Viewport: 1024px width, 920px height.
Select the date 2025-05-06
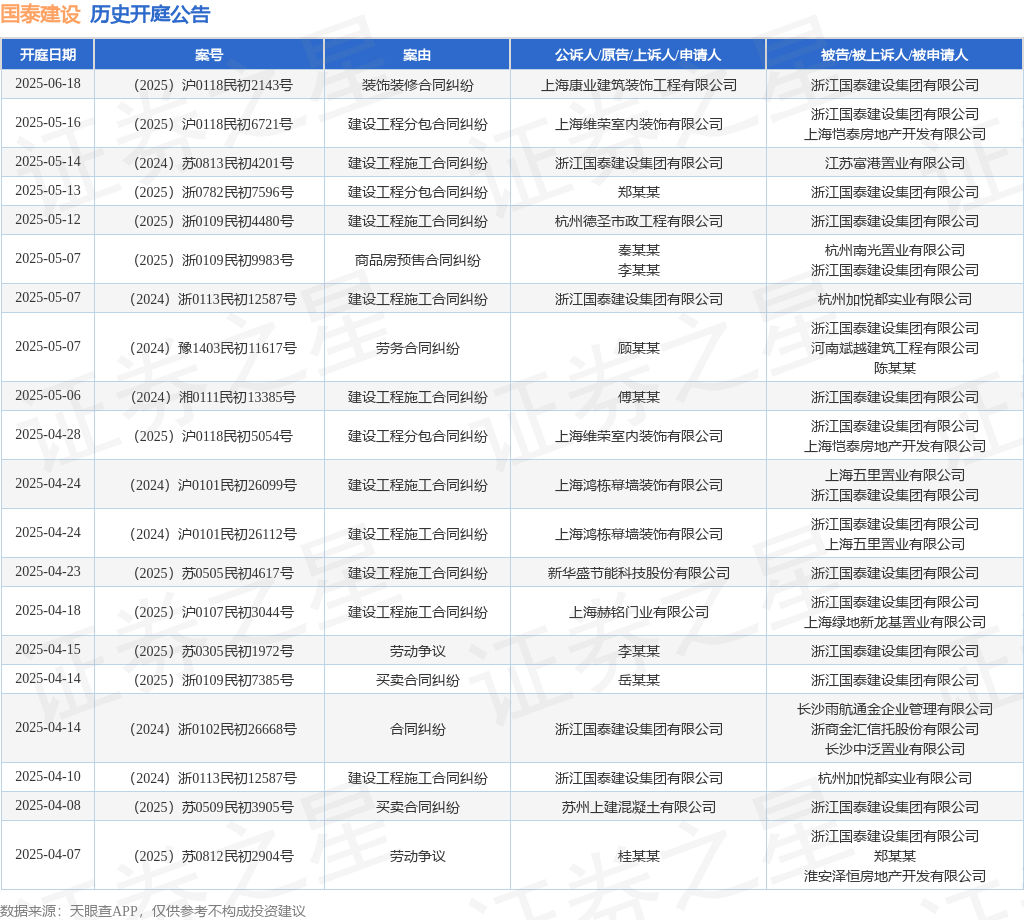pos(48,396)
